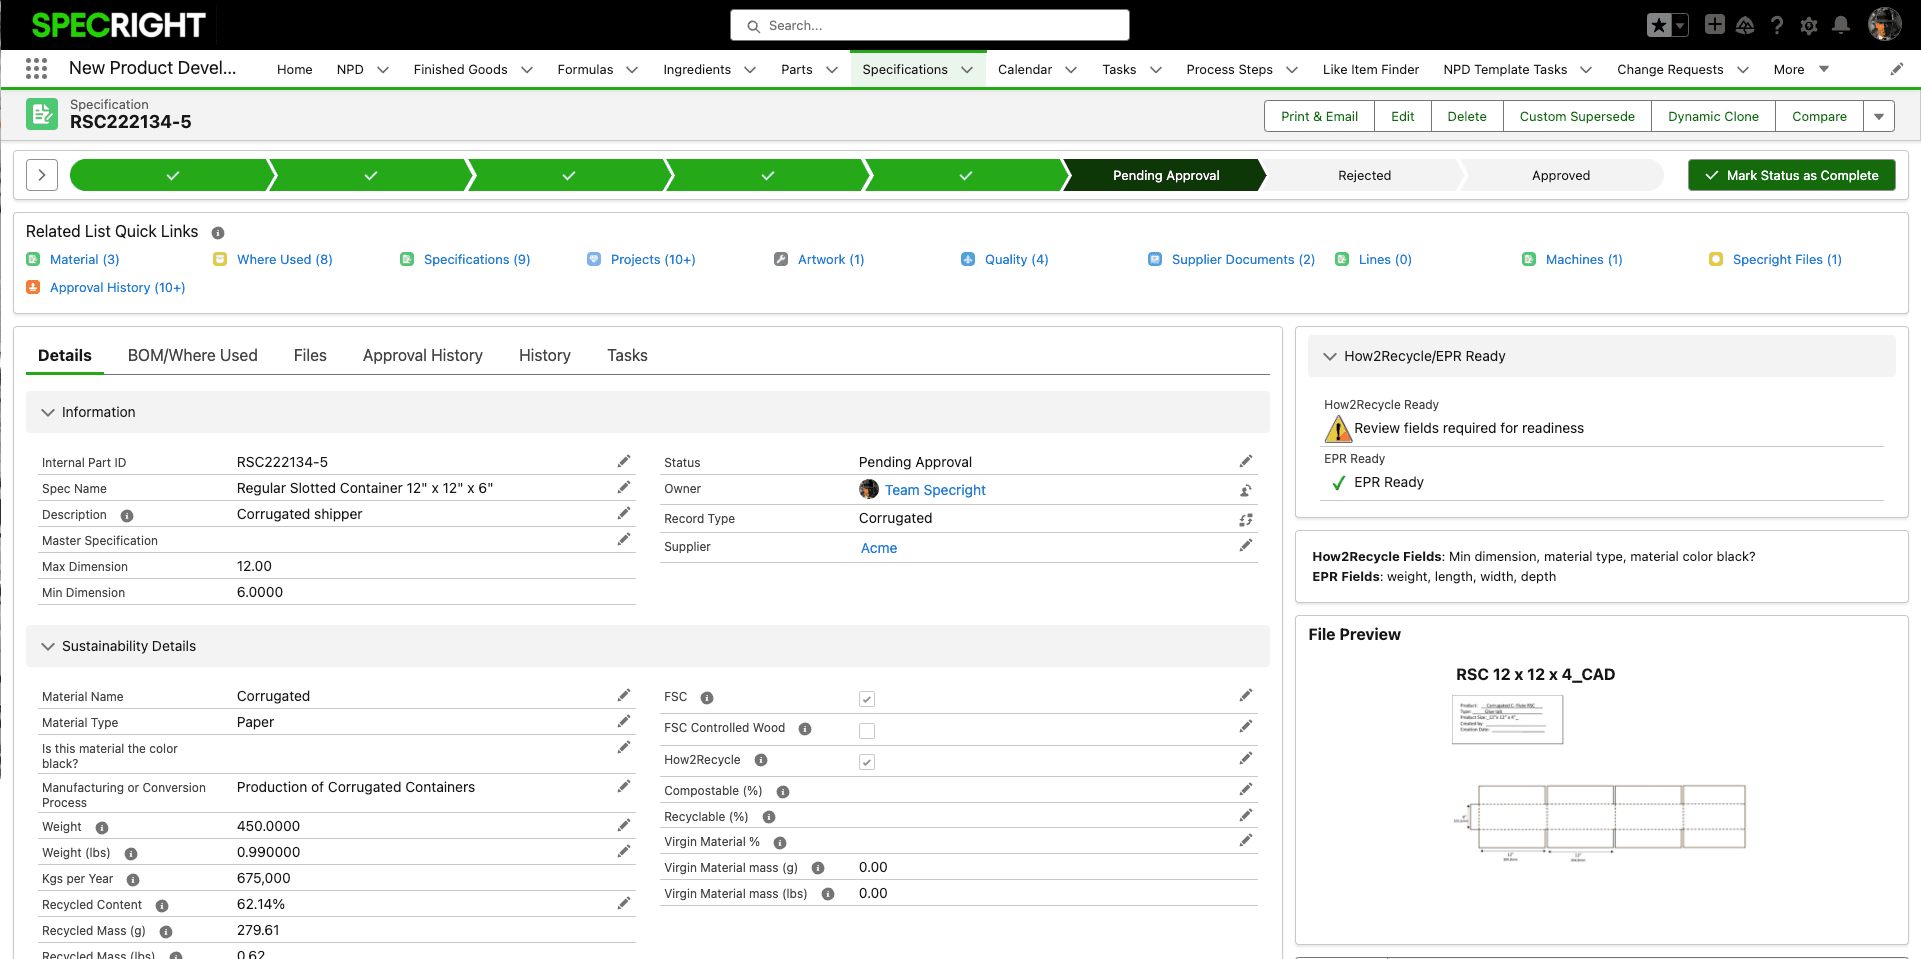Open the user profile avatar
This screenshot has height=959, width=1921.
pyautogui.click(x=1885, y=24)
